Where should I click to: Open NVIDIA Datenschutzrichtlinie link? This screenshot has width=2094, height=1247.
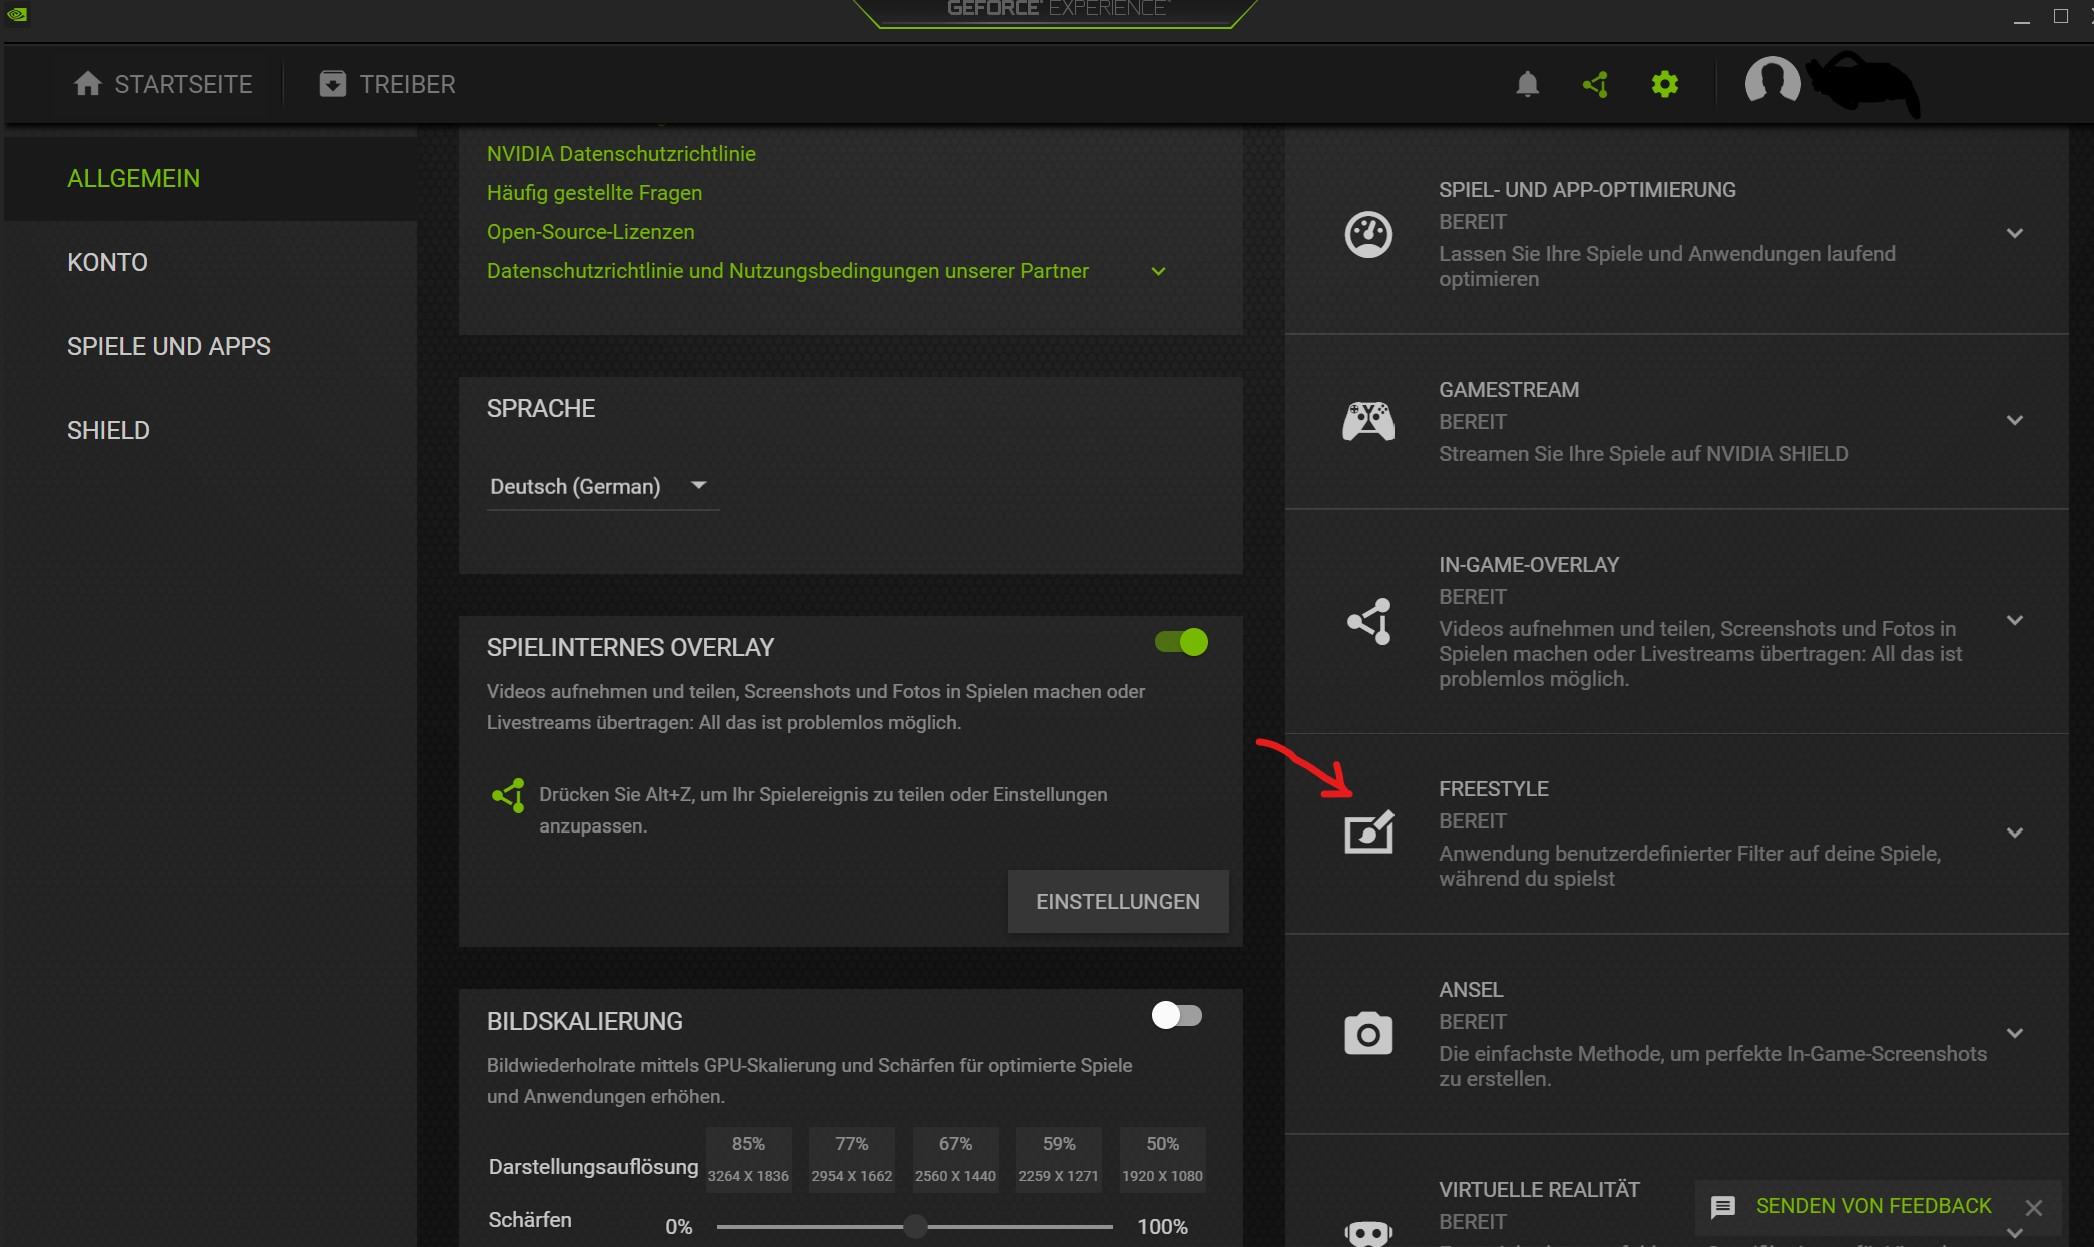[621, 154]
